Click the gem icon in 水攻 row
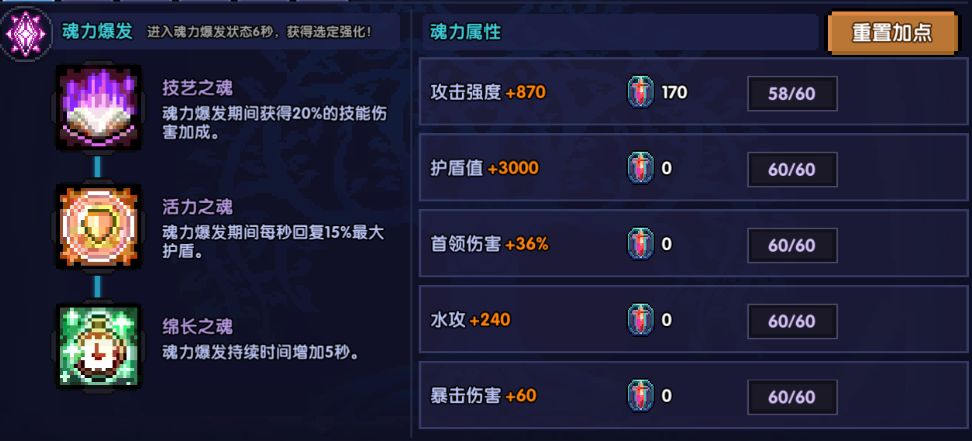The image size is (972, 441). 640,320
